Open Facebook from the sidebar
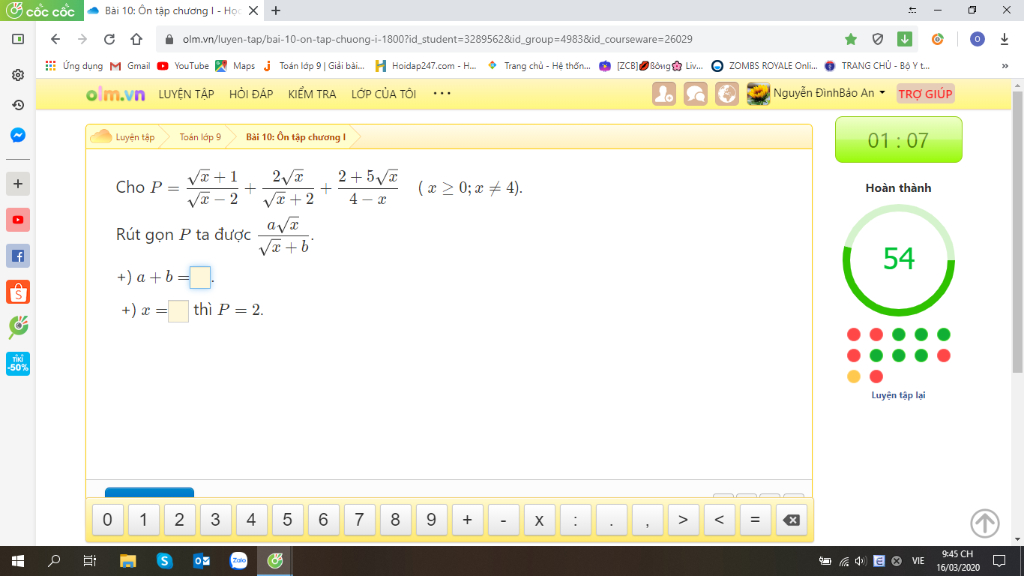The width and height of the screenshot is (1024, 576). (x=18, y=256)
